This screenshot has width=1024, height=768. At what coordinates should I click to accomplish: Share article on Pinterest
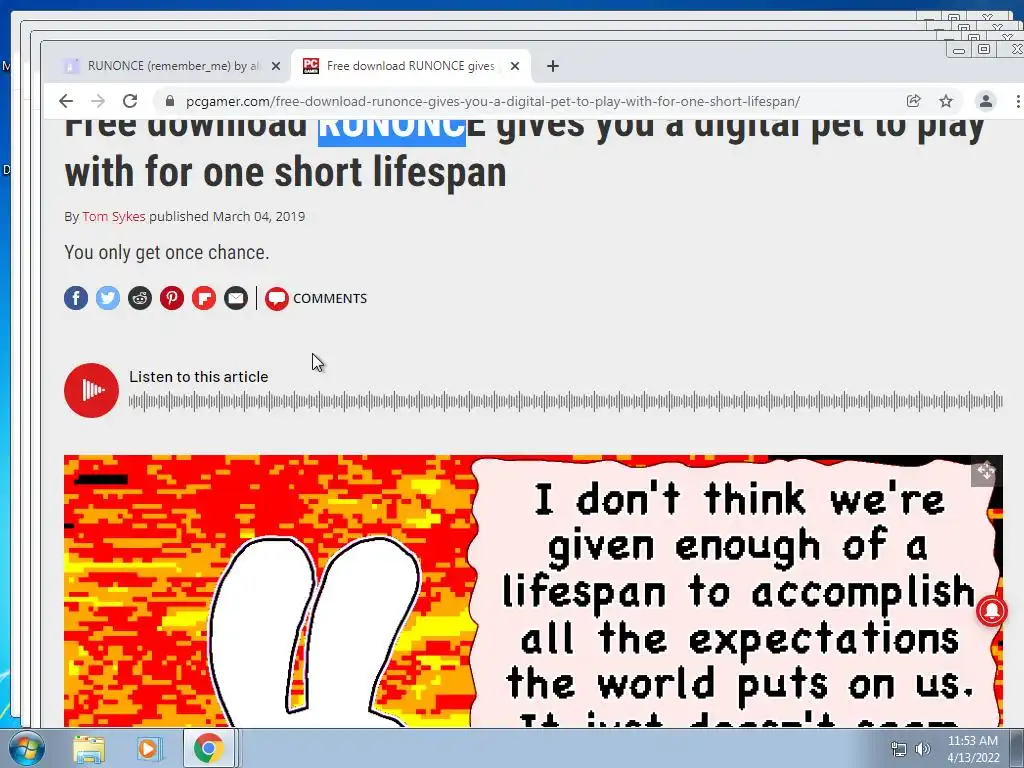172,298
